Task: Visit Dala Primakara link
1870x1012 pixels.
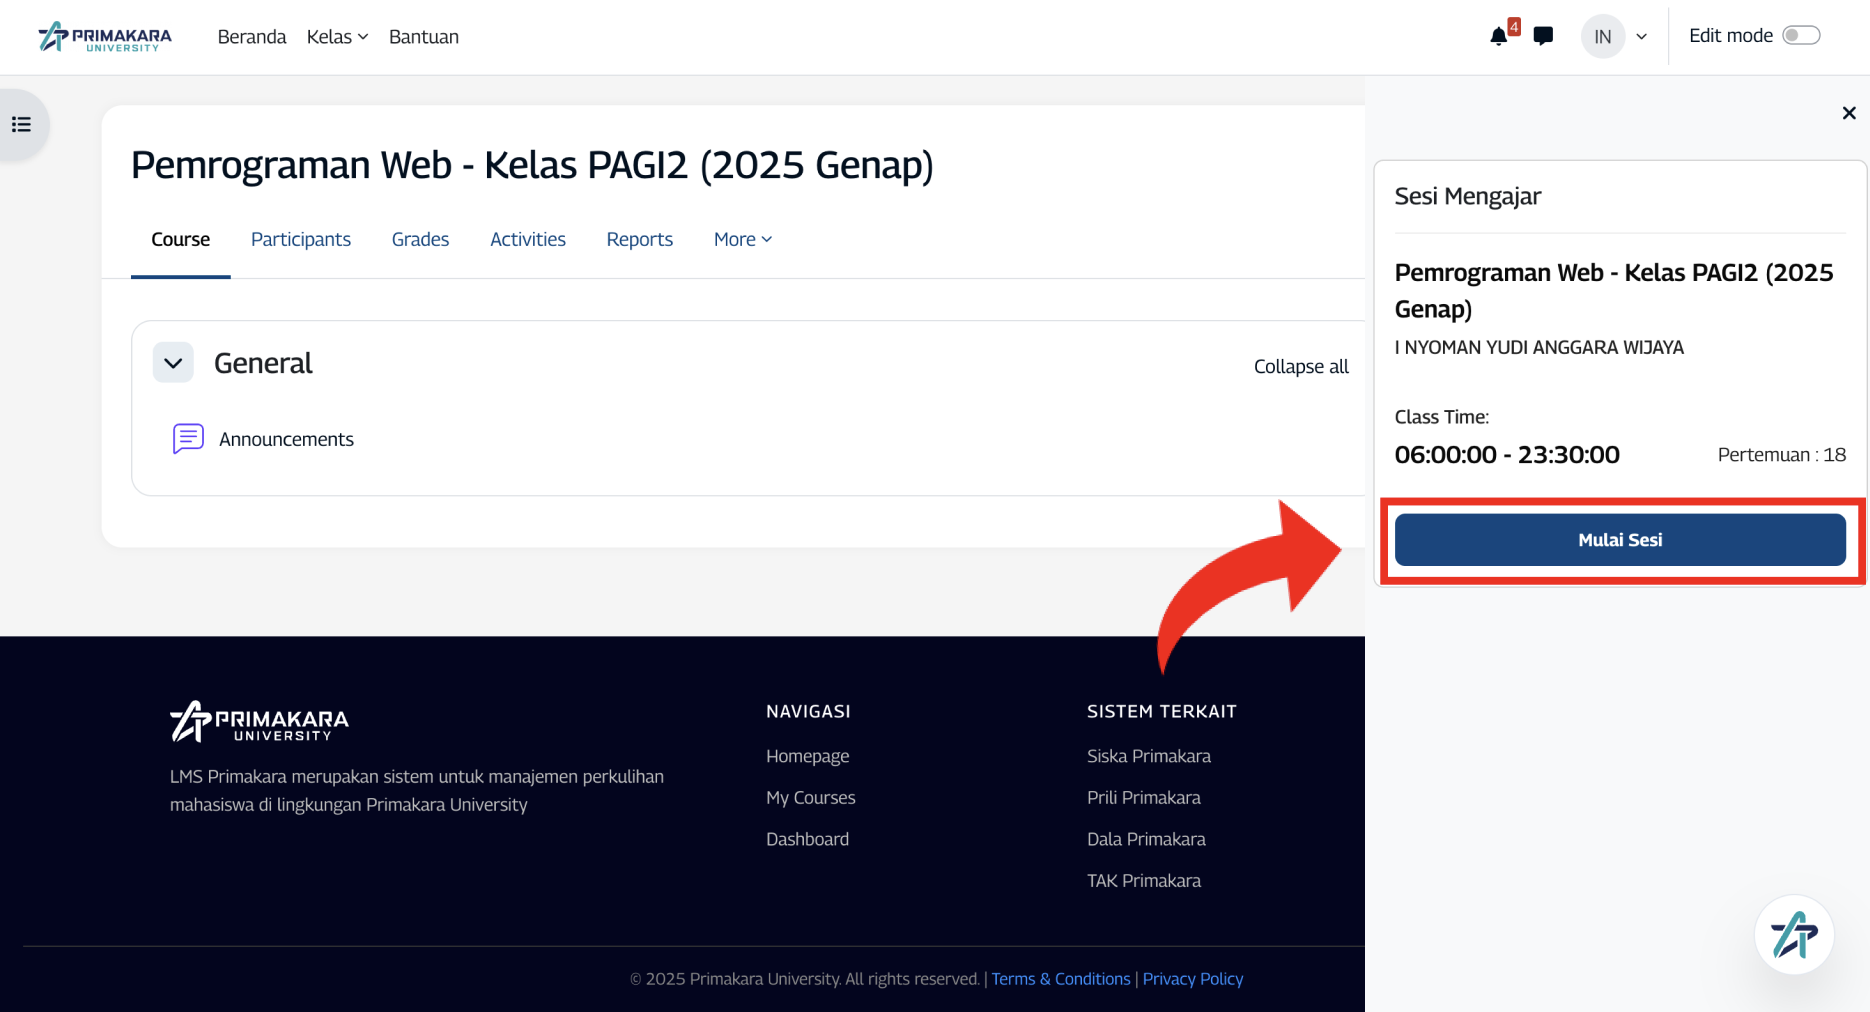Action: 1146,839
